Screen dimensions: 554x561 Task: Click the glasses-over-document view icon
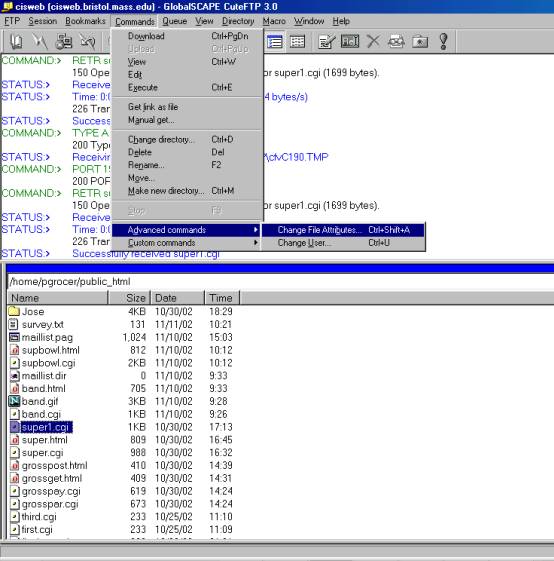(396, 42)
